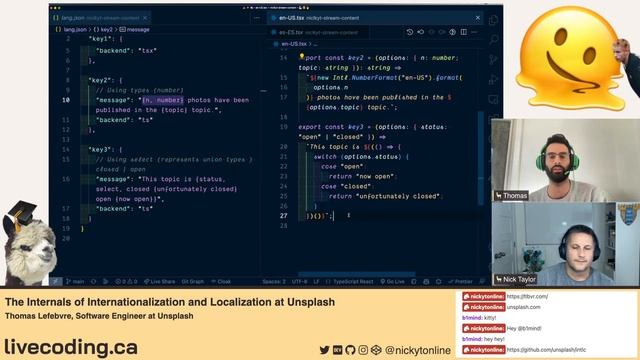640x360 pixels.
Task: Change UTF-8 file encoding
Action: [299, 282]
